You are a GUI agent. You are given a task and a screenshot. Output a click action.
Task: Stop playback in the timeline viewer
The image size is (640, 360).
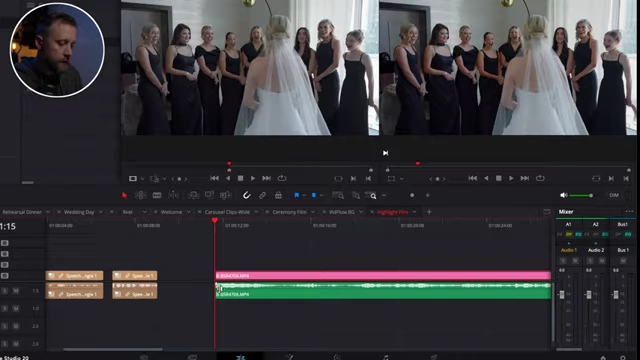click(x=498, y=178)
